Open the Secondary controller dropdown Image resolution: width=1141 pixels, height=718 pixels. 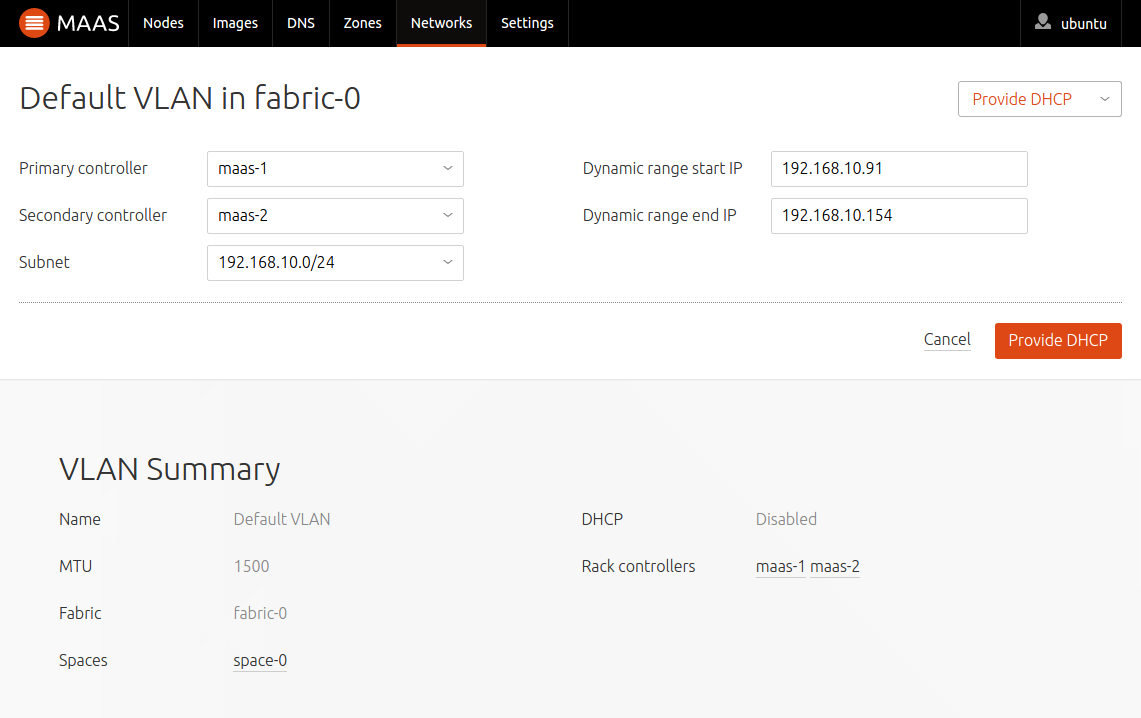coord(335,216)
